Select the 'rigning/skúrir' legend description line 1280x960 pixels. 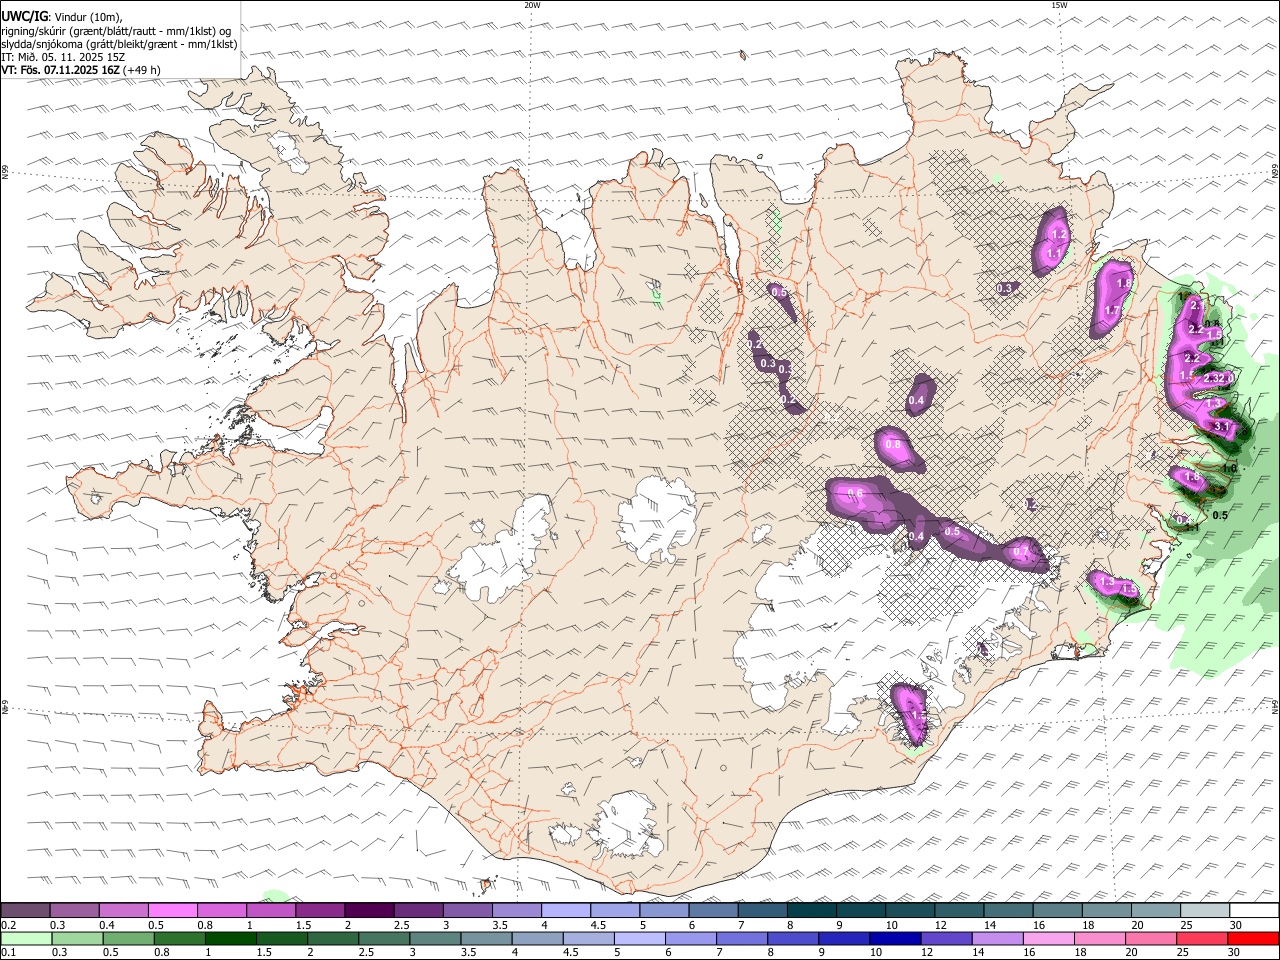click(x=116, y=30)
